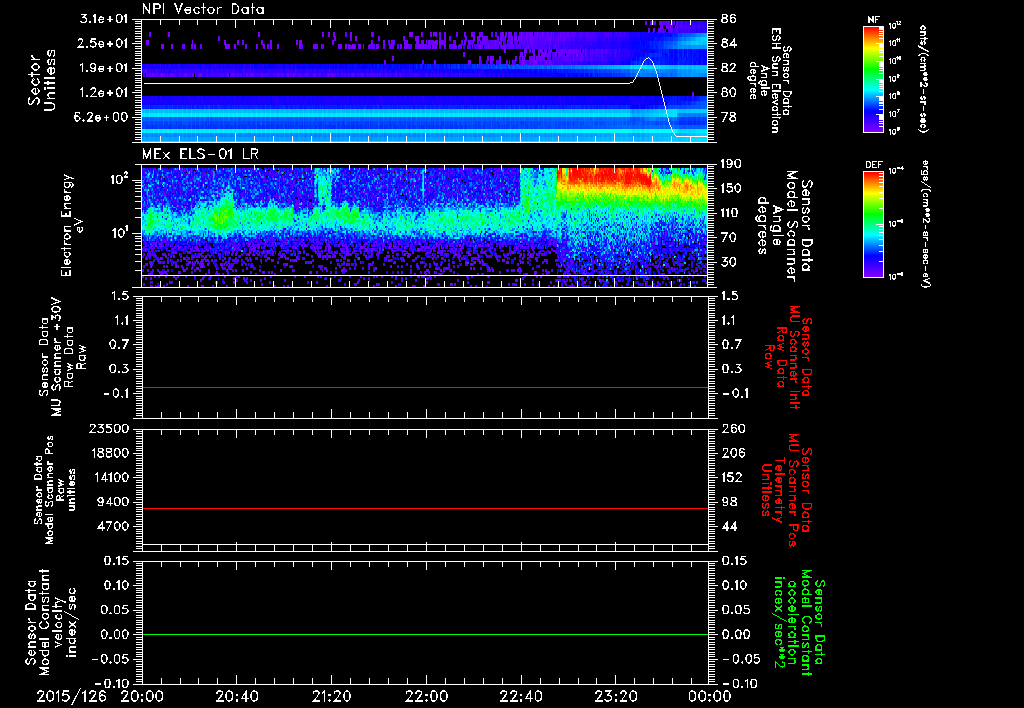Click the white sun elevation curve peak
This screenshot has width=1024, height=708.
[648, 59]
